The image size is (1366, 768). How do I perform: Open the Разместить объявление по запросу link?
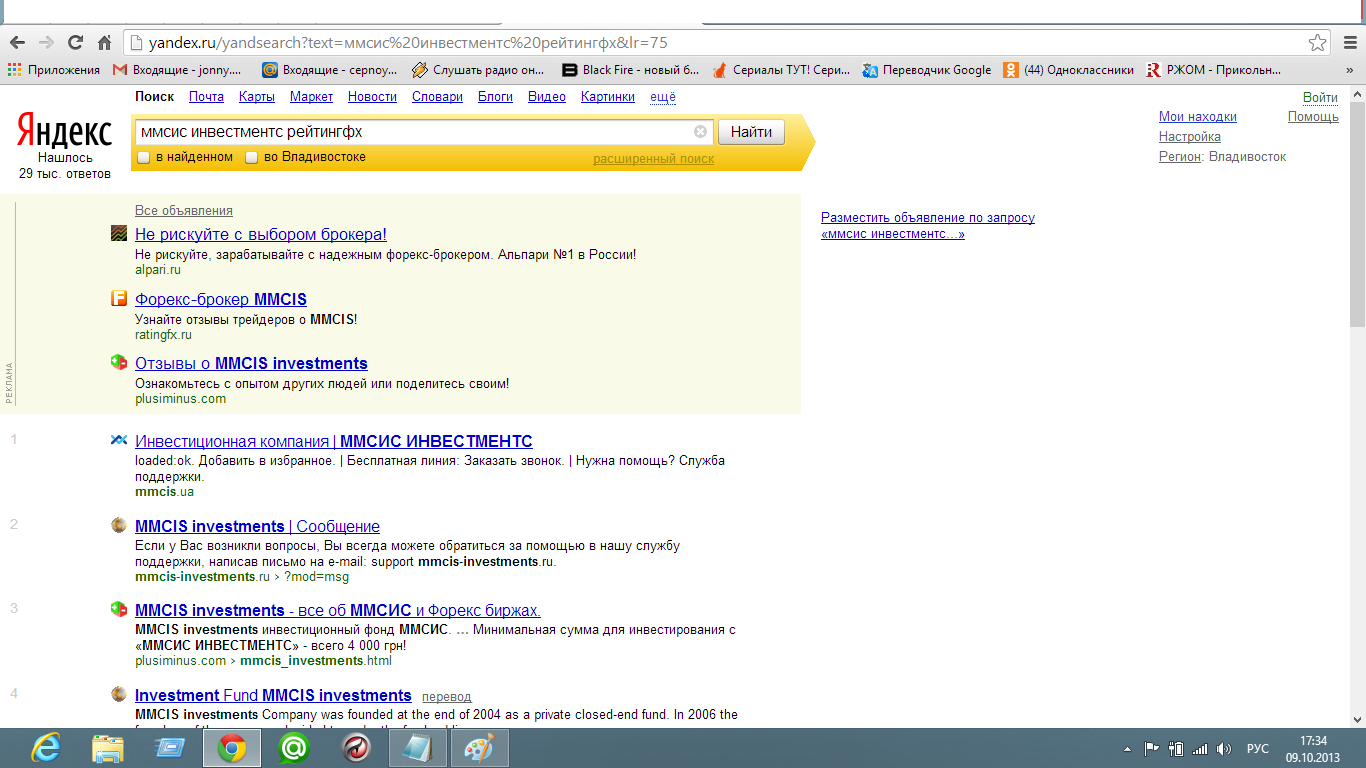[x=927, y=225]
